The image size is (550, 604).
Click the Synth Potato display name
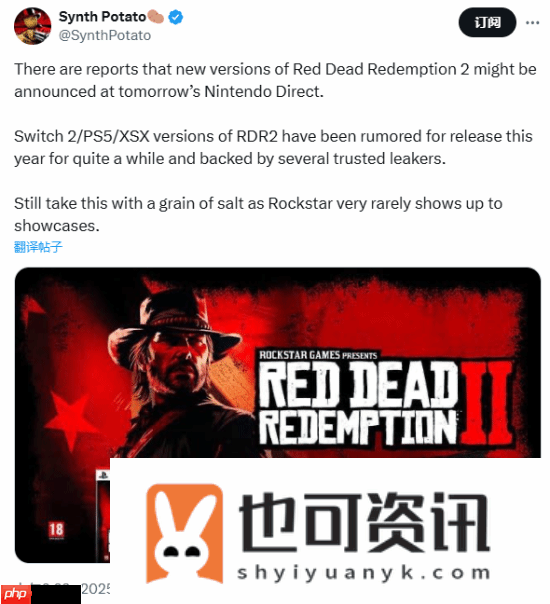coord(102,17)
